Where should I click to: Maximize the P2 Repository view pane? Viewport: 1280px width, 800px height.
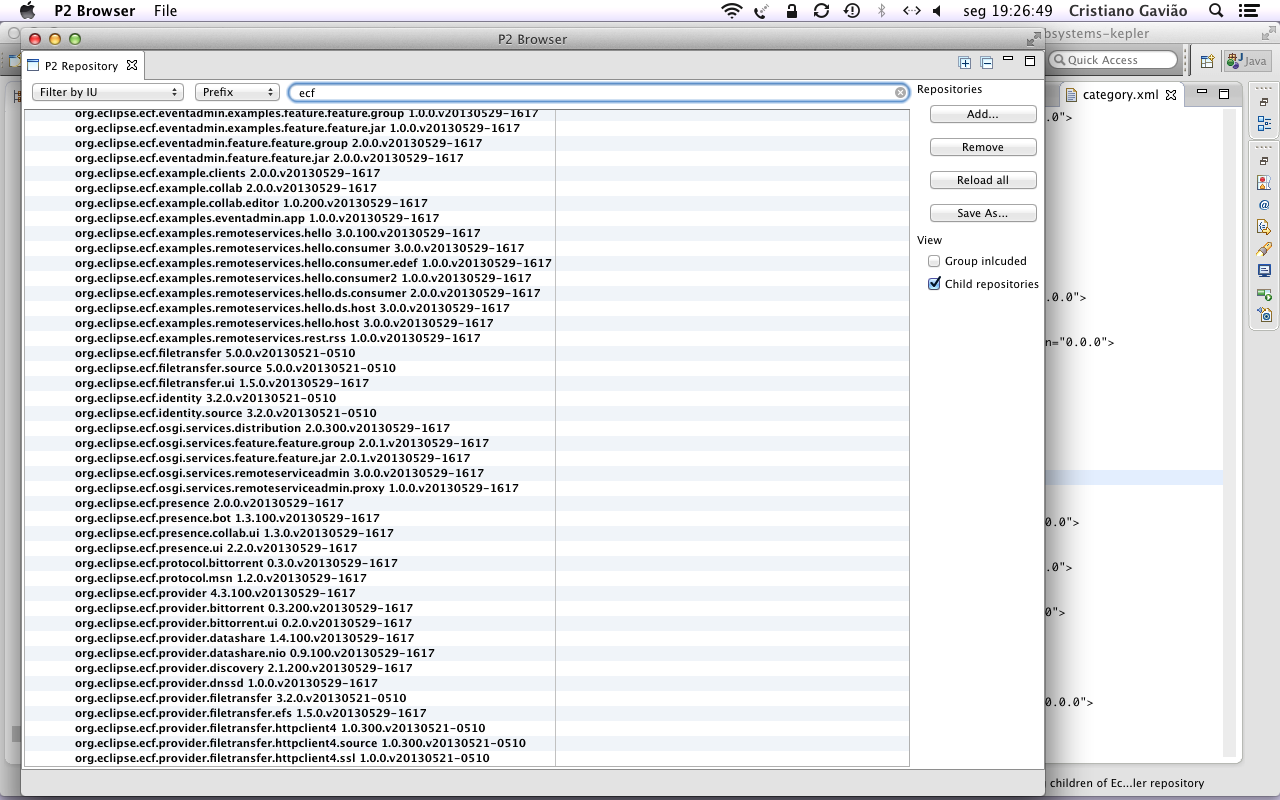click(1030, 62)
